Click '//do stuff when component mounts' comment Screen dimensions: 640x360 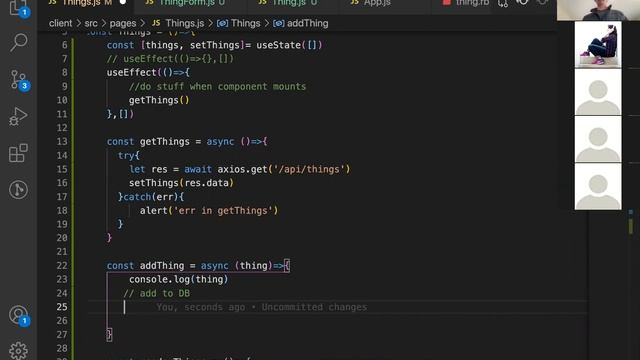click(x=217, y=87)
